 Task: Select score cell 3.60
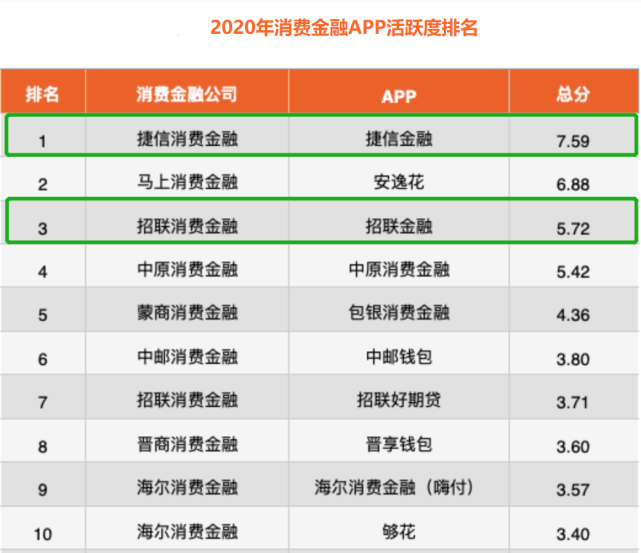(x=573, y=447)
